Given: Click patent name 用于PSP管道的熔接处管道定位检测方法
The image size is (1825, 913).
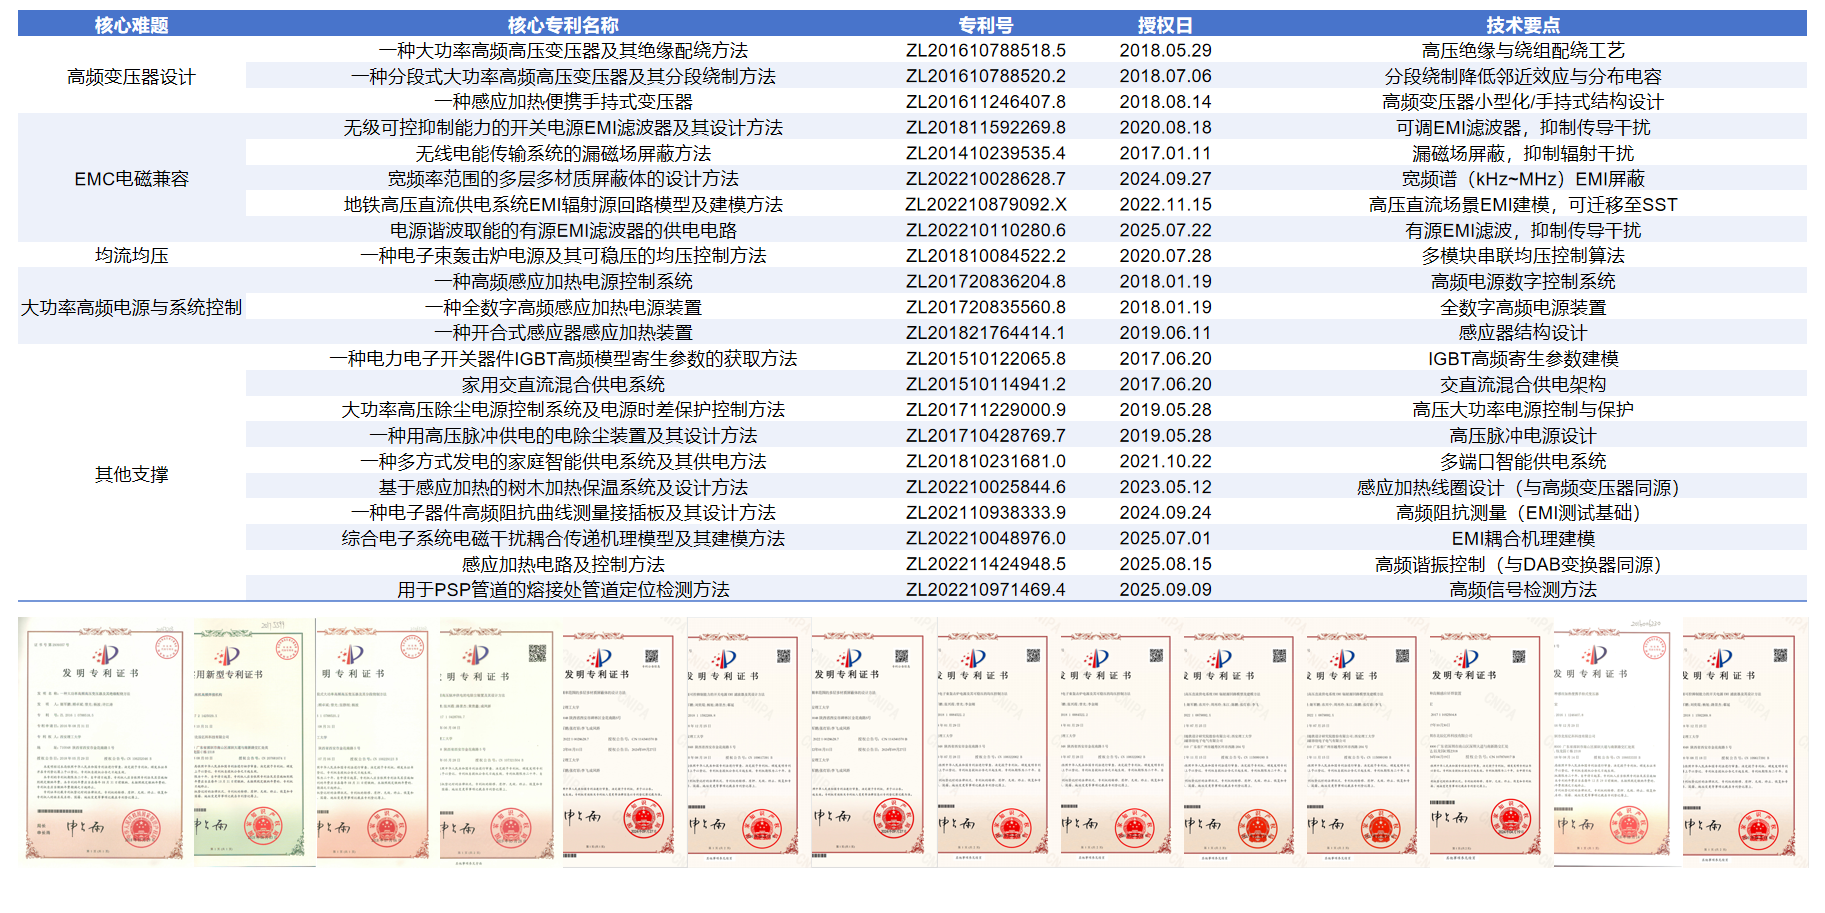Looking at the screenshot, I should click(563, 590).
